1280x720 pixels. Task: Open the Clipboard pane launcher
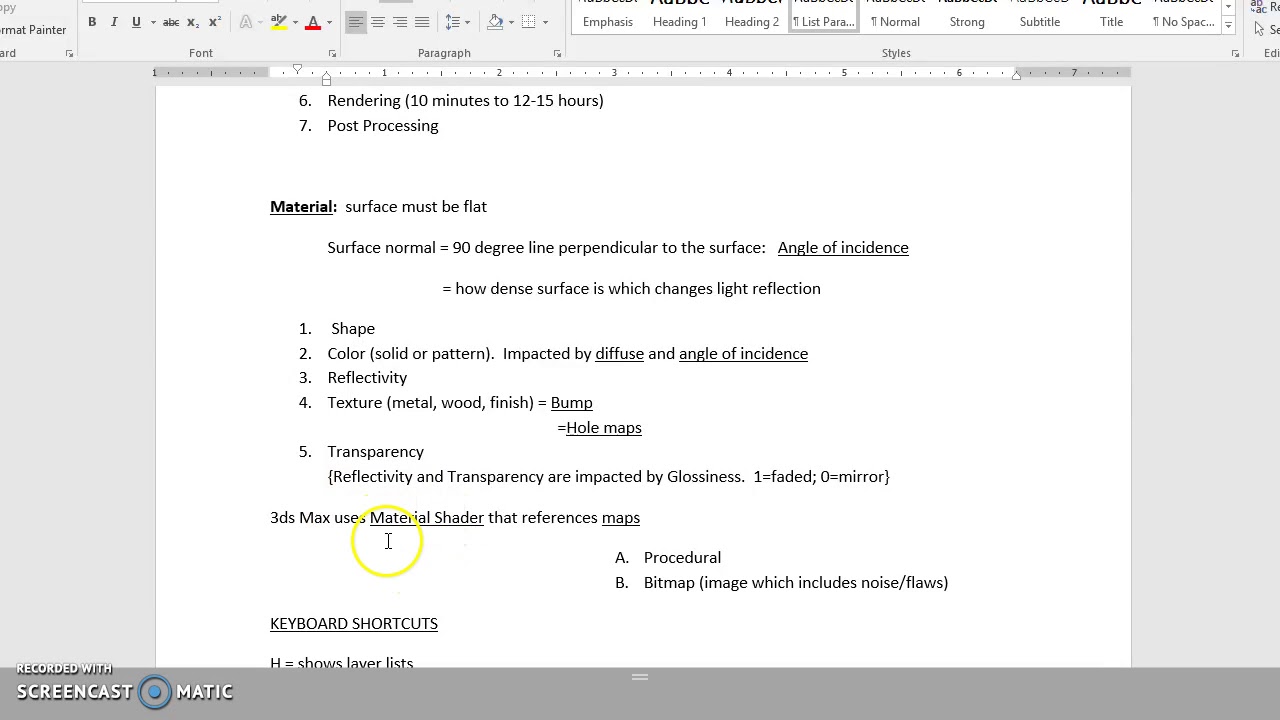pyautogui.click(x=69, y=54)
